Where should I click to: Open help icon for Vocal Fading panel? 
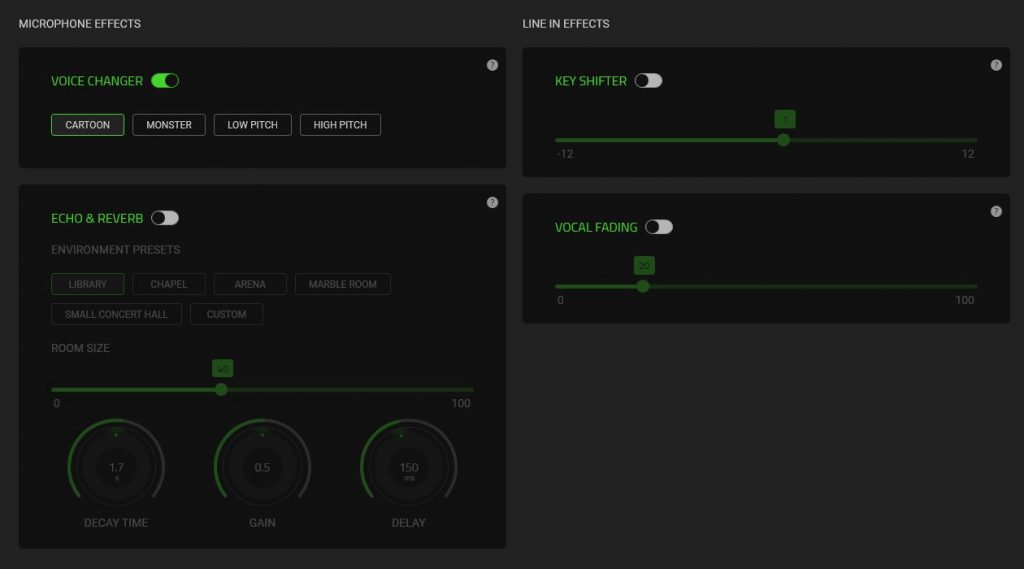(x=996, y=211)
